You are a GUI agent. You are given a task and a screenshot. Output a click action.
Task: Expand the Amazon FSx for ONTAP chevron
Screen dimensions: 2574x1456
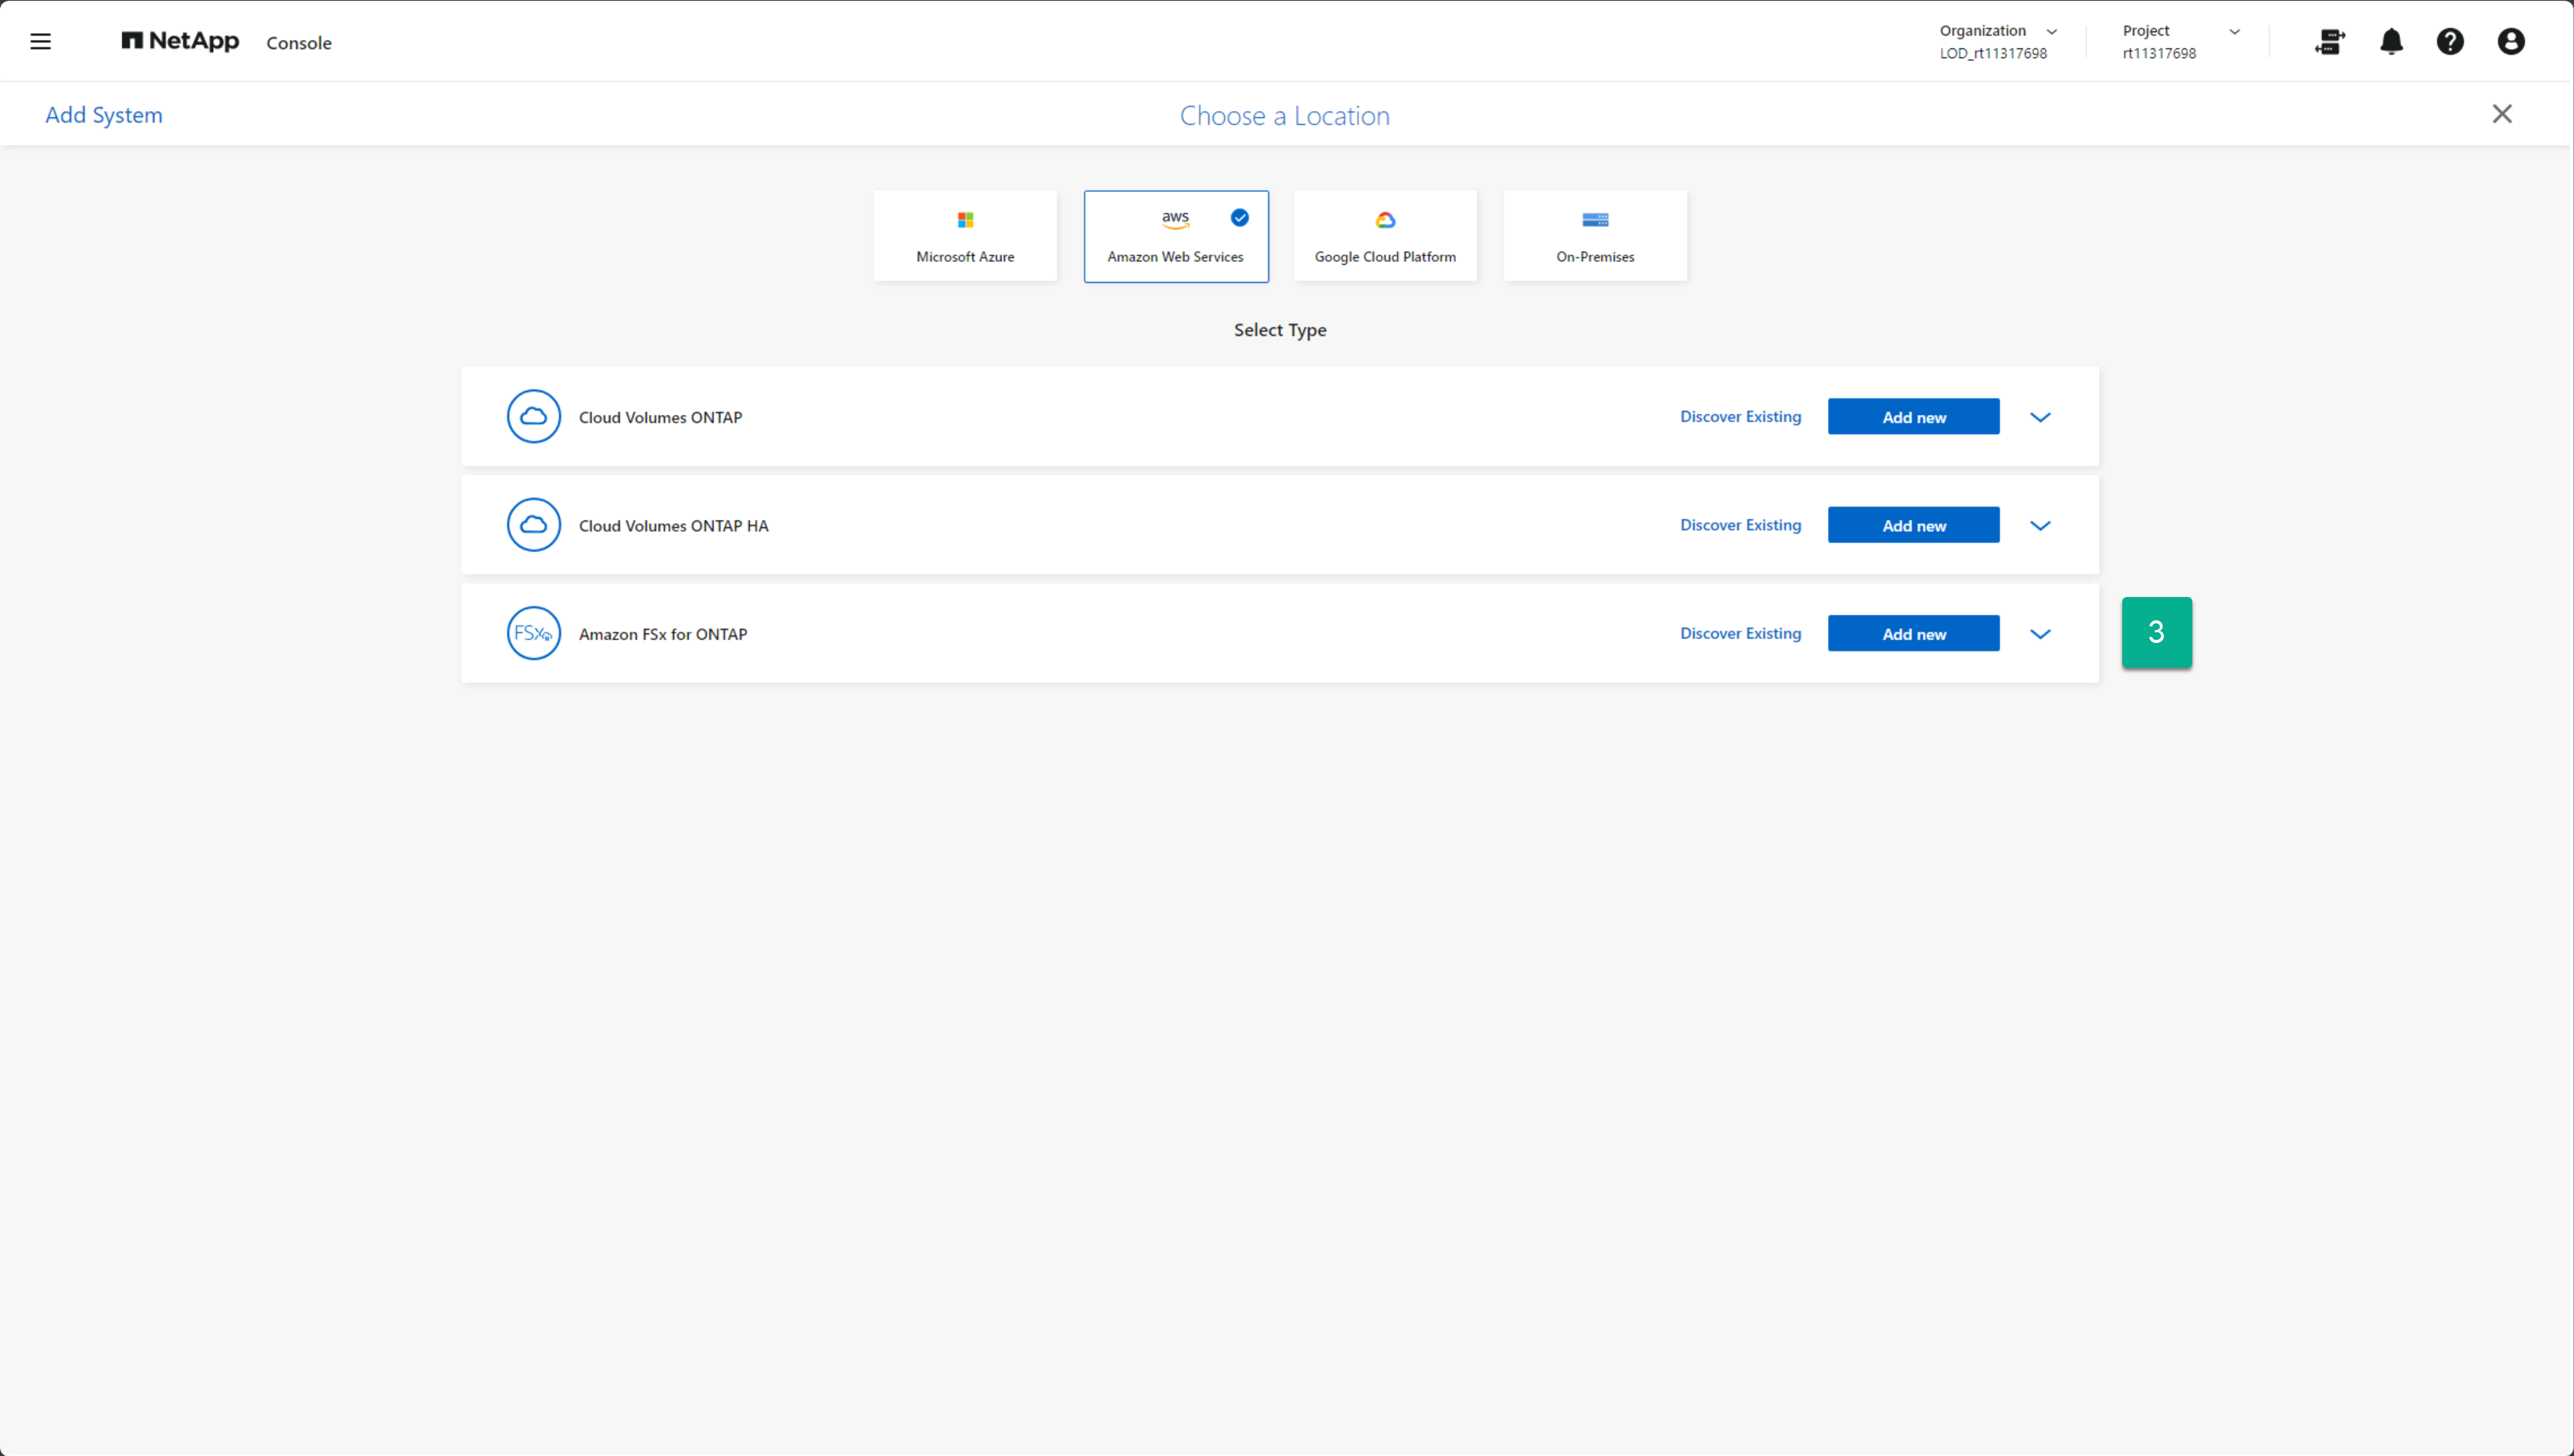tap(2040, 634)
